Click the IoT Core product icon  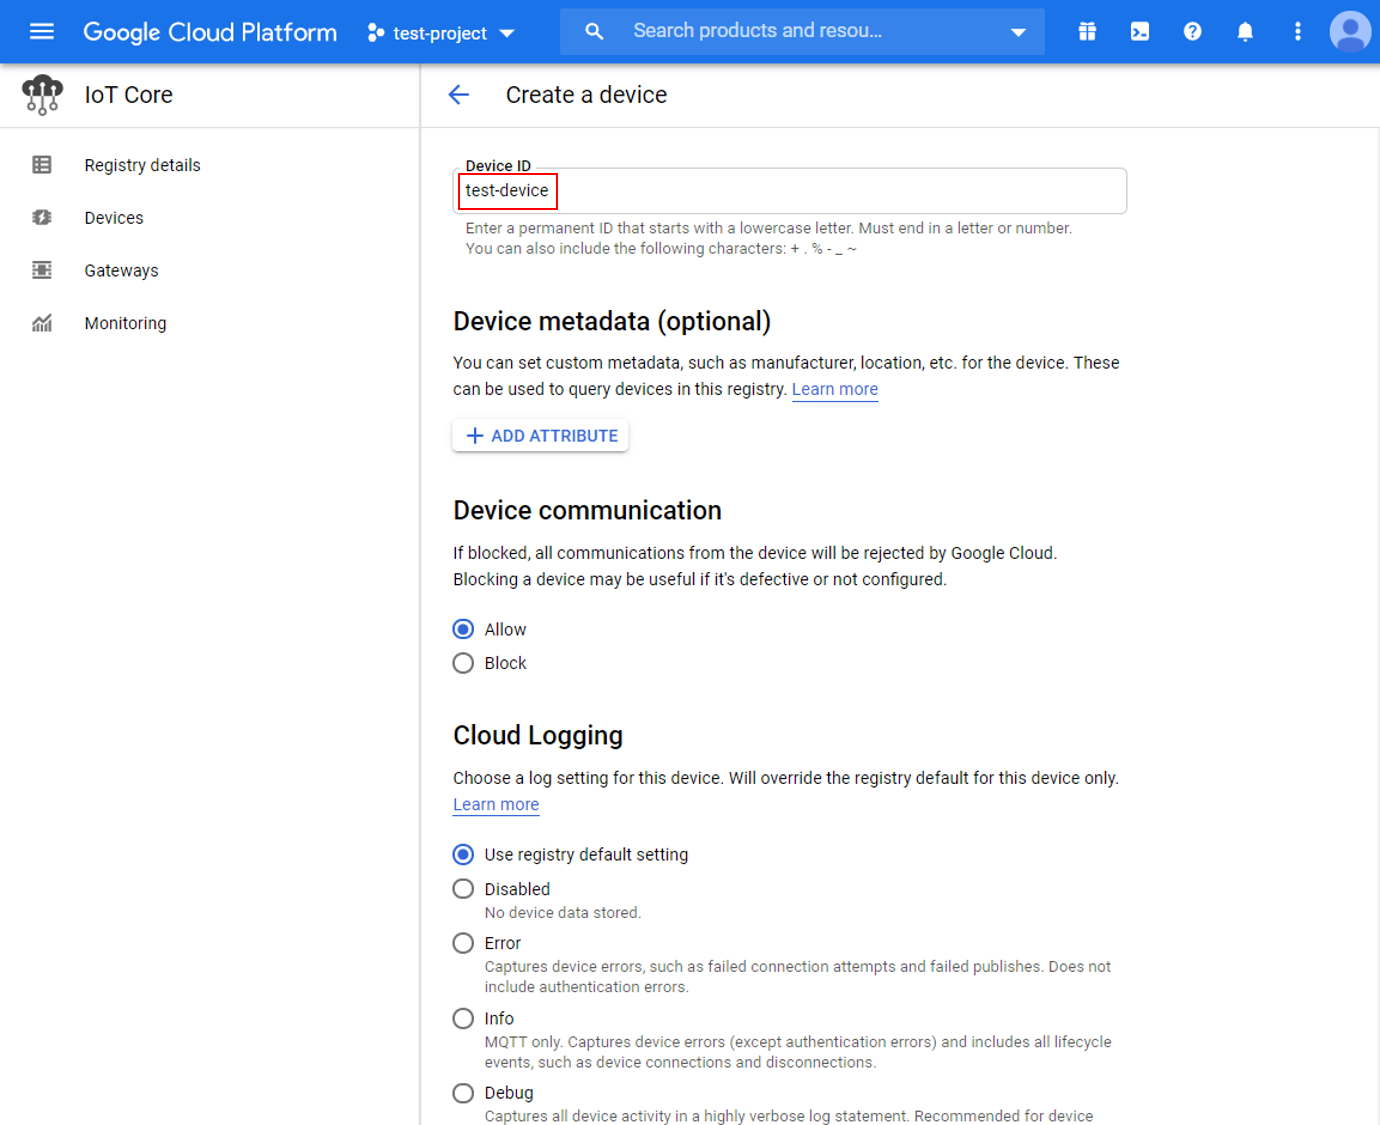pyautogui.click(x=42, y=95)
